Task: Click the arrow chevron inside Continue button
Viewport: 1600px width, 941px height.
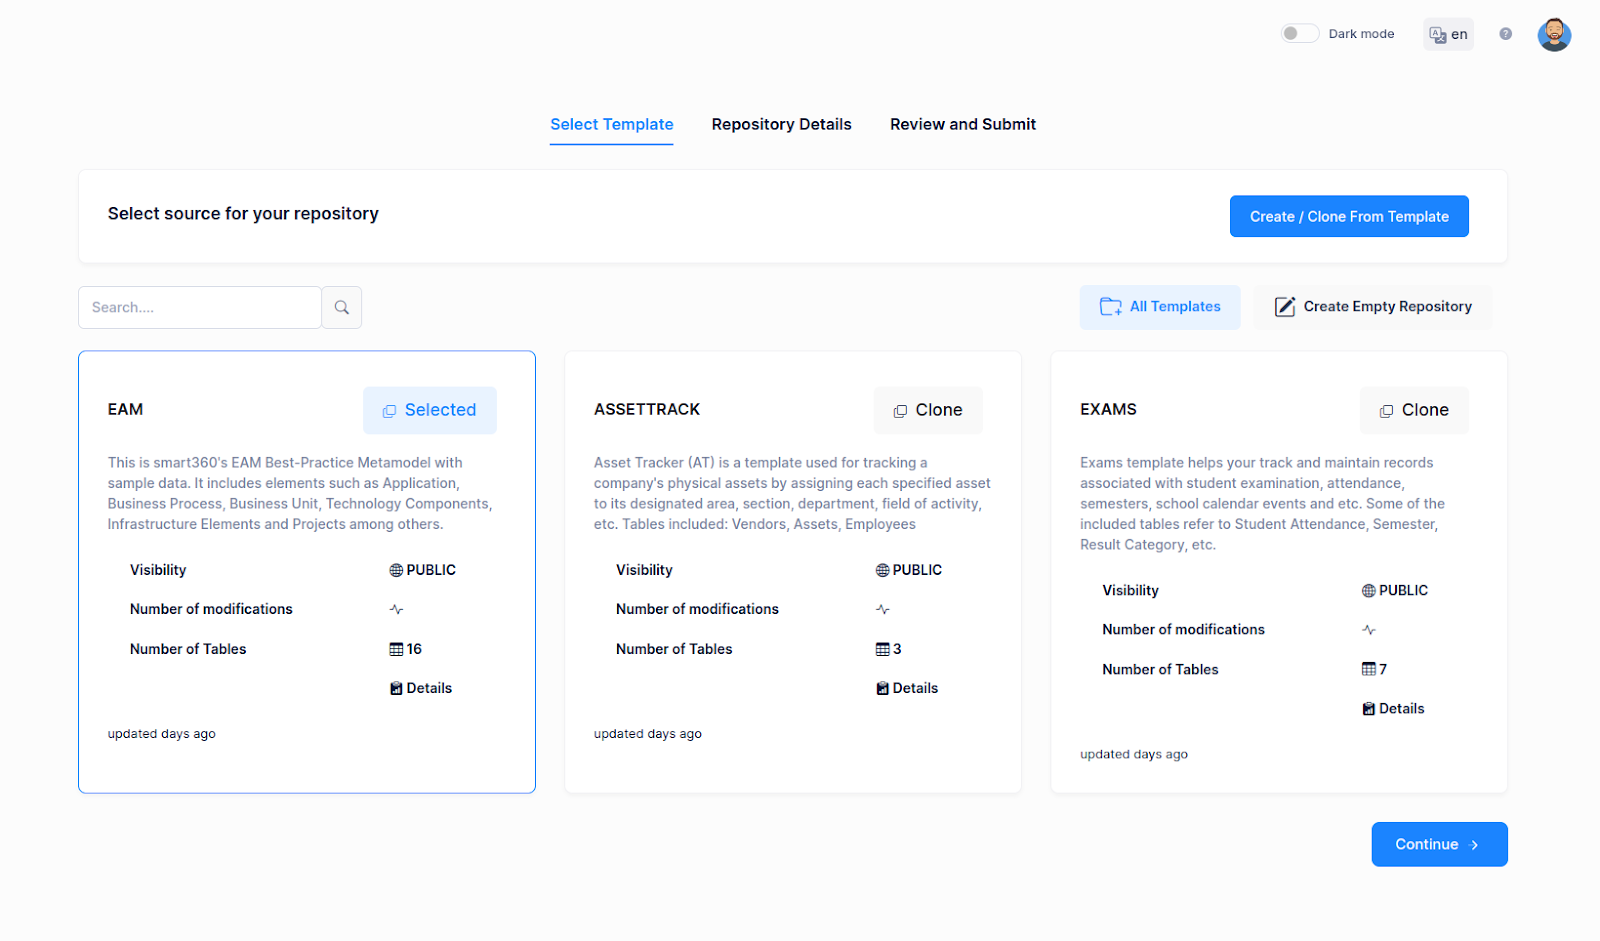Action: (1474, 845)
